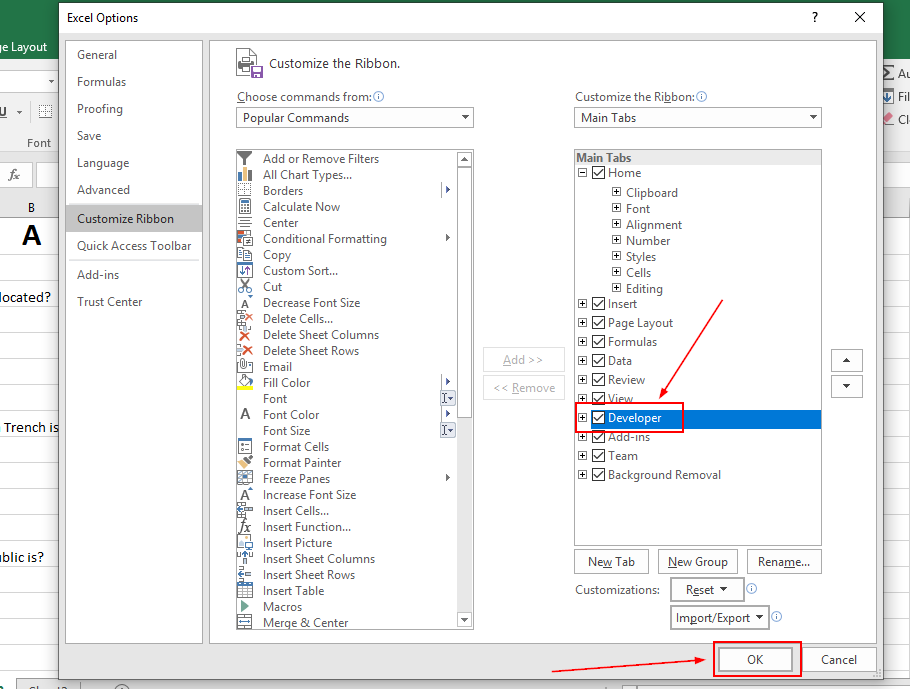Click the Format Painter brush icon

pos(245,463)
